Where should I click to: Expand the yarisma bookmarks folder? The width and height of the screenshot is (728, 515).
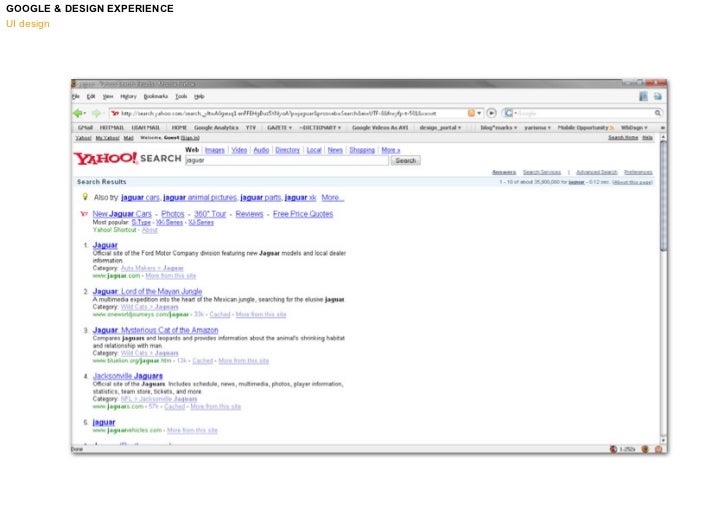pyautogui.click(x=537, y=127)
